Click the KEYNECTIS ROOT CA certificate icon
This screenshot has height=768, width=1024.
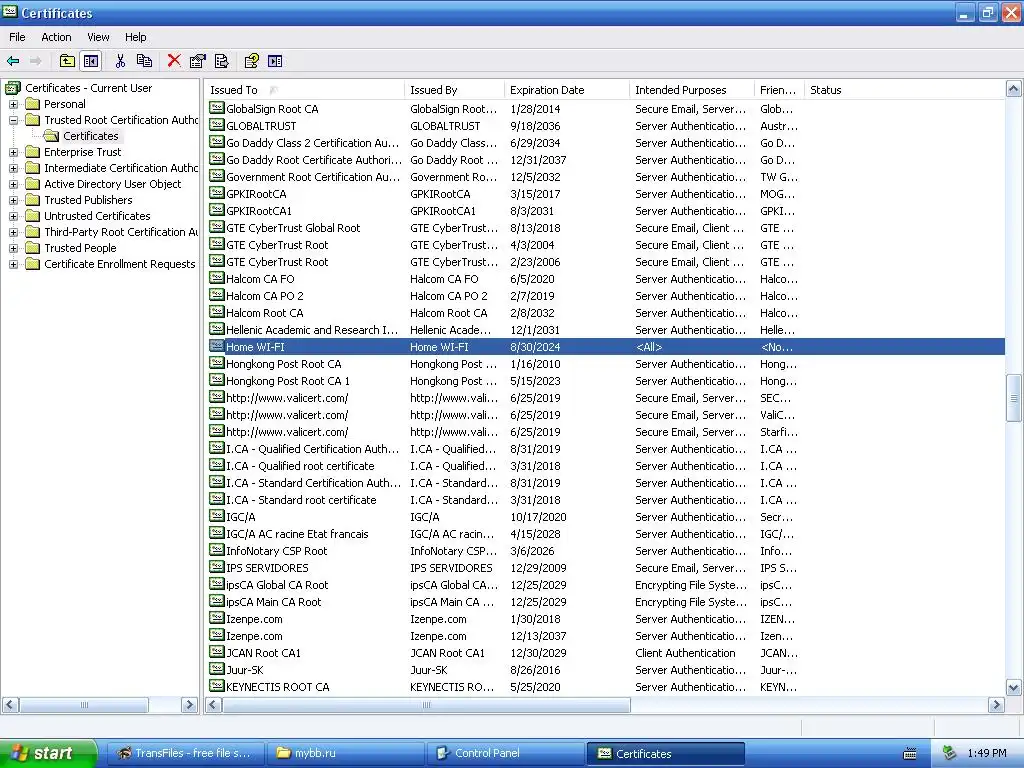click(x=217, y=686)
